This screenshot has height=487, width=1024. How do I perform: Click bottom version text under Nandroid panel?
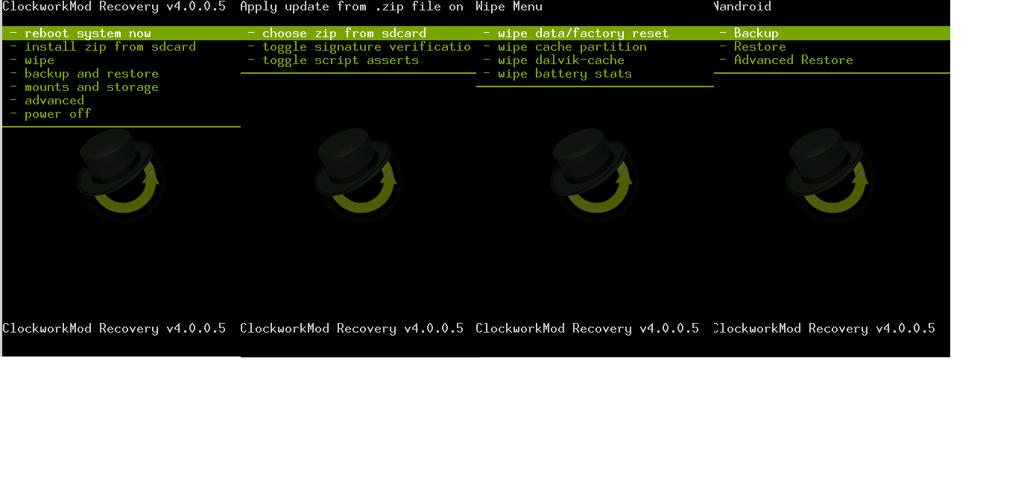824,328
